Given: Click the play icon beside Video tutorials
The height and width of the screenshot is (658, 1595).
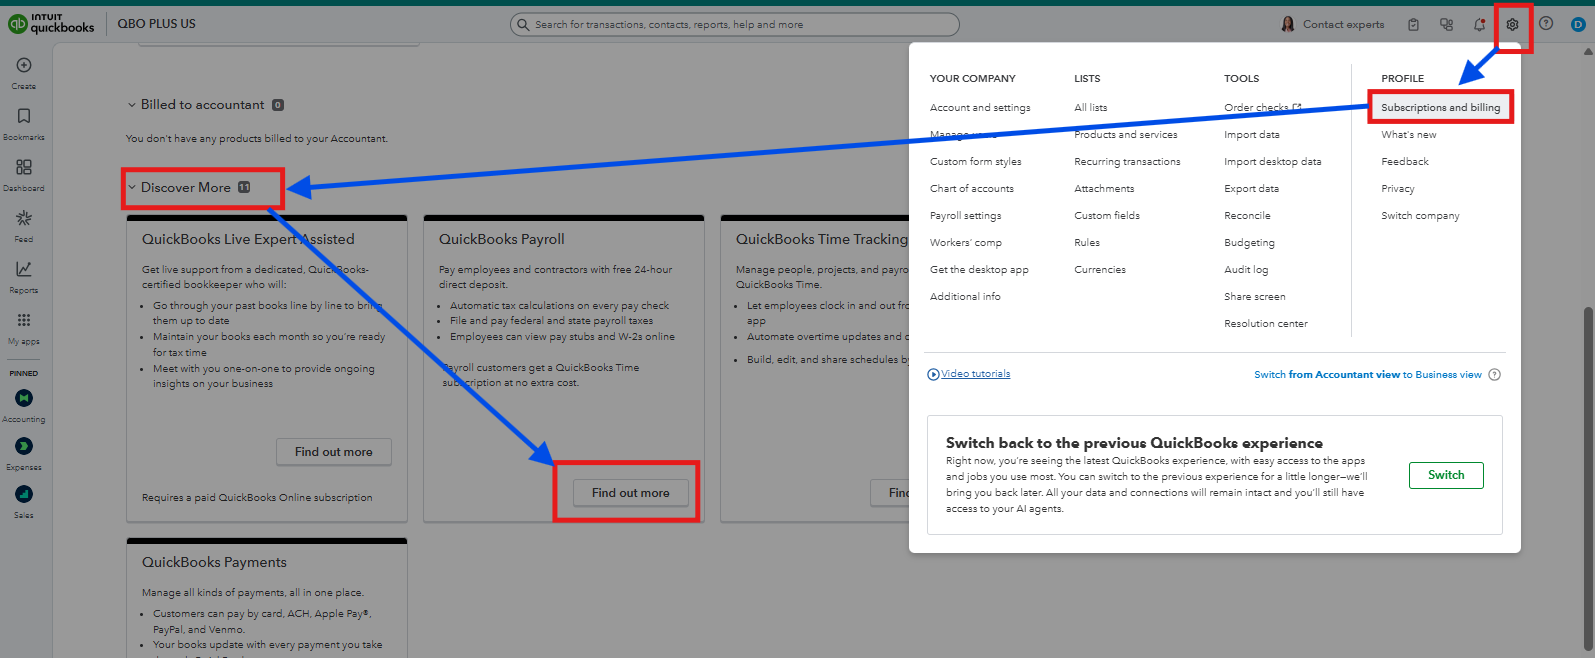Looking at the screenshot, I should [933, 374].
